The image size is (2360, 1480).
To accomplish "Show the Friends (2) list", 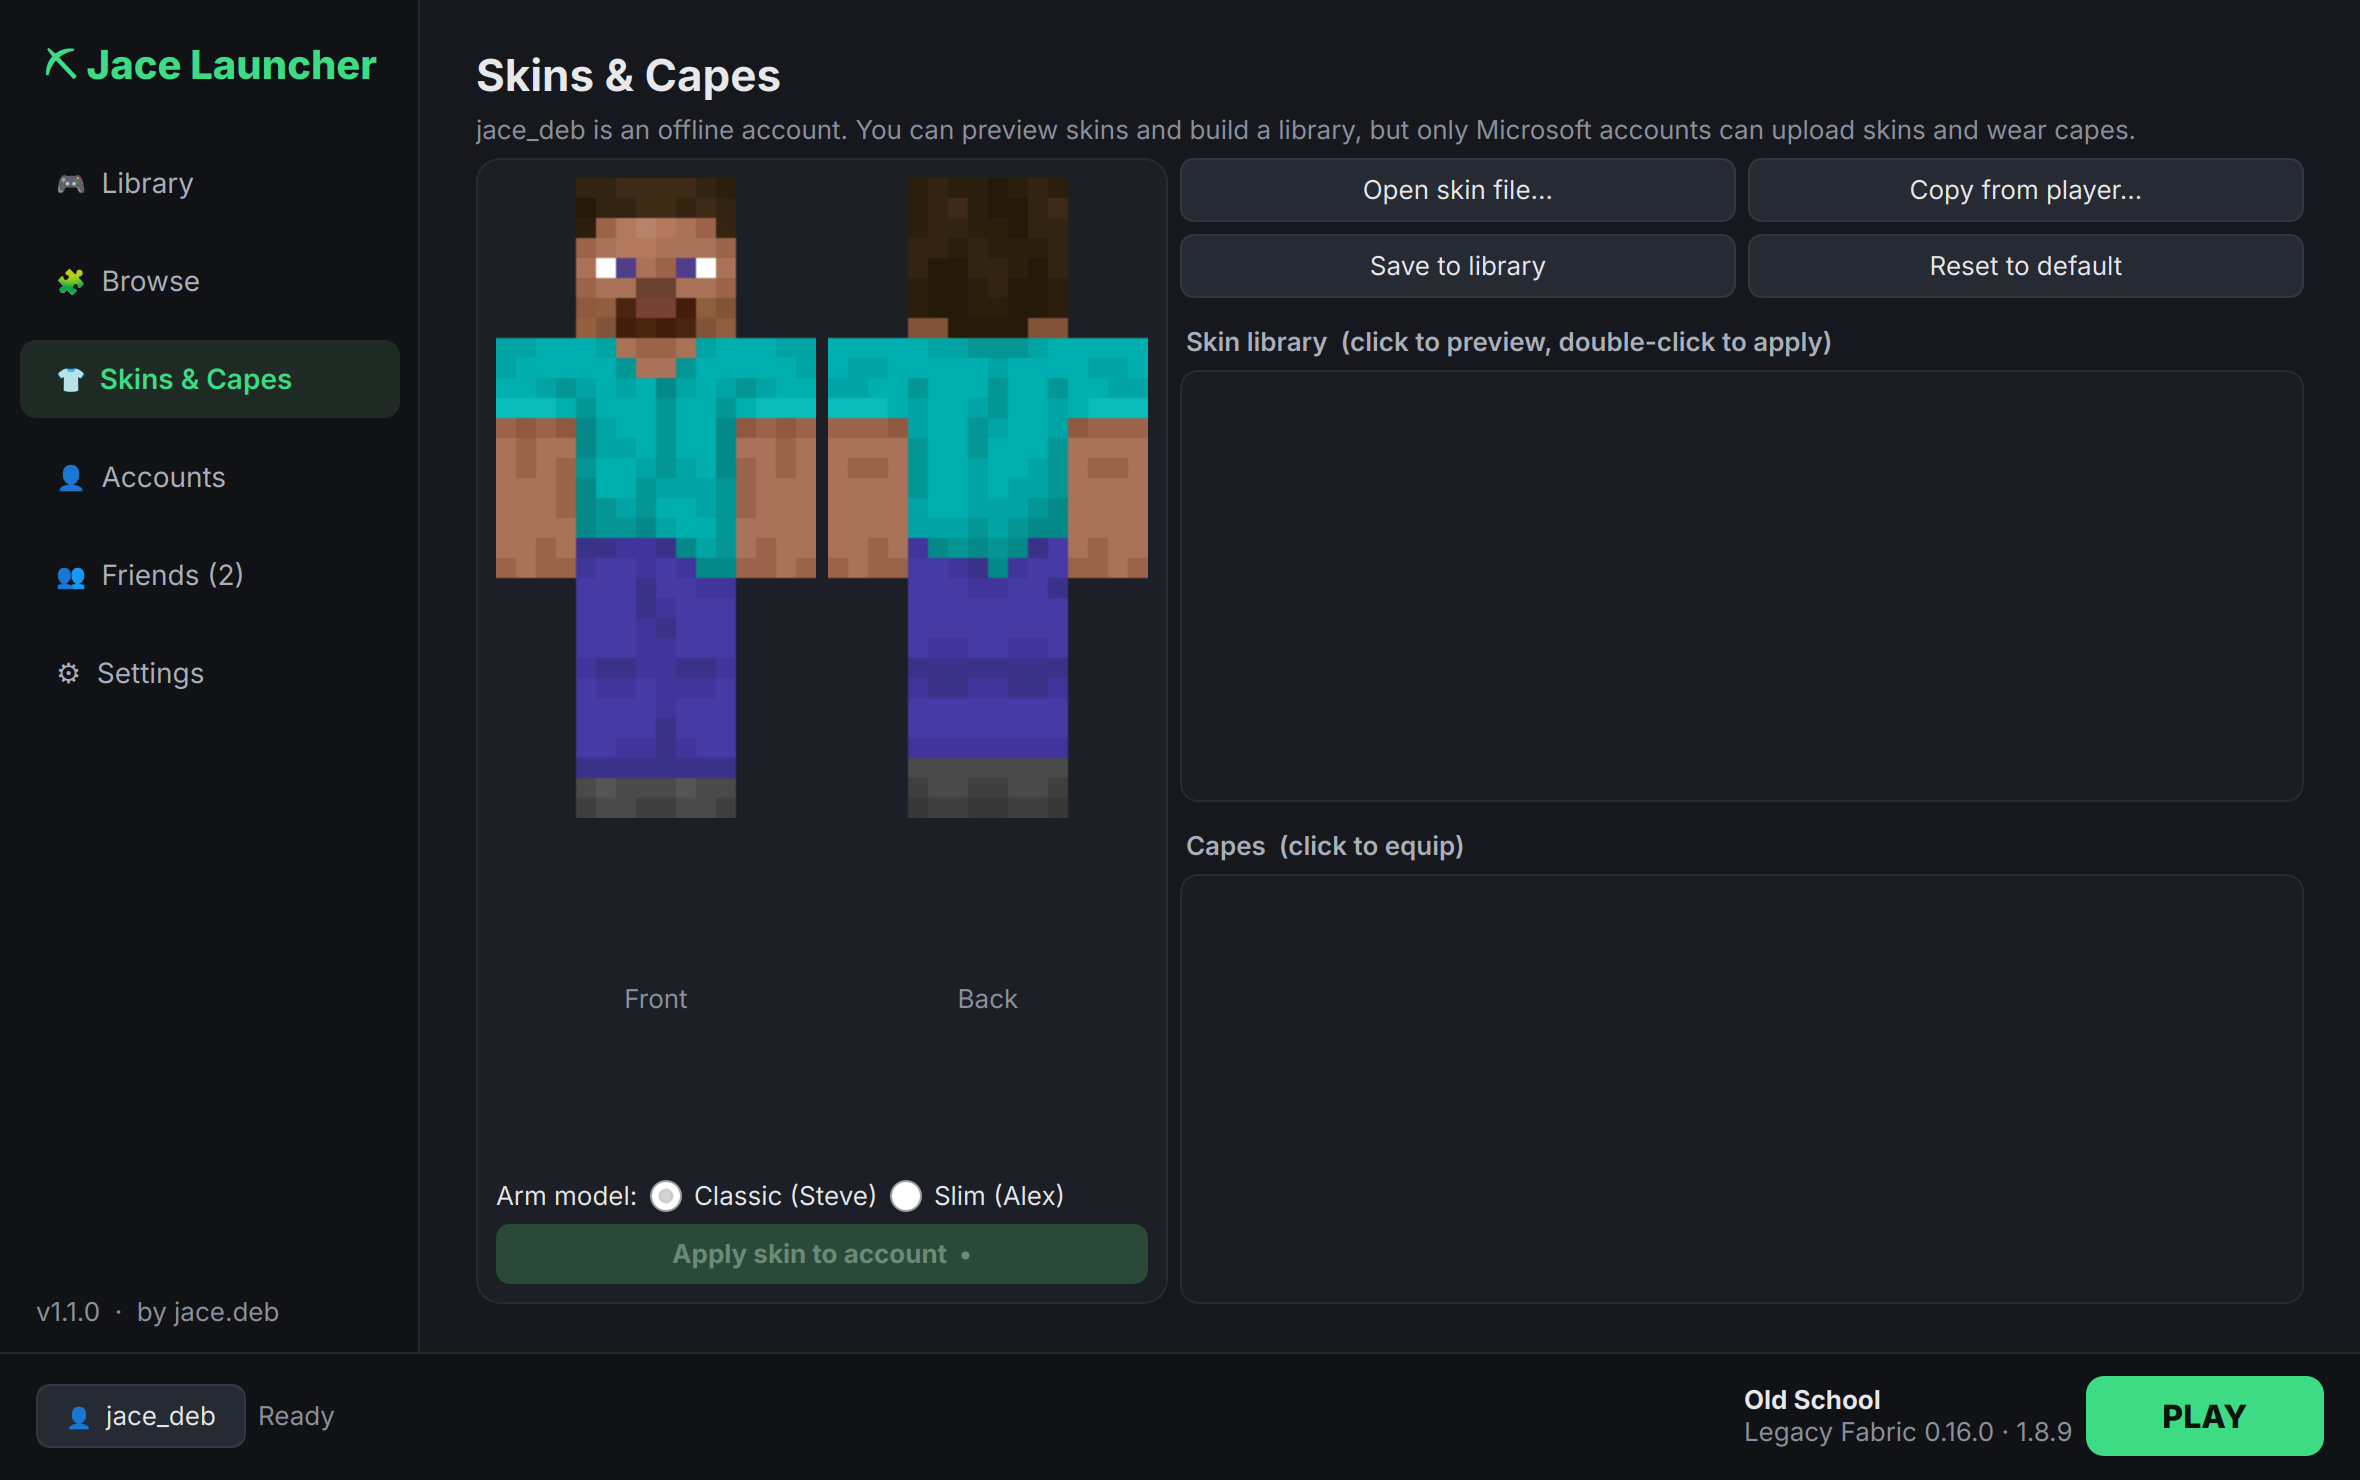I will pyautogui.click(x=210, y=576).
